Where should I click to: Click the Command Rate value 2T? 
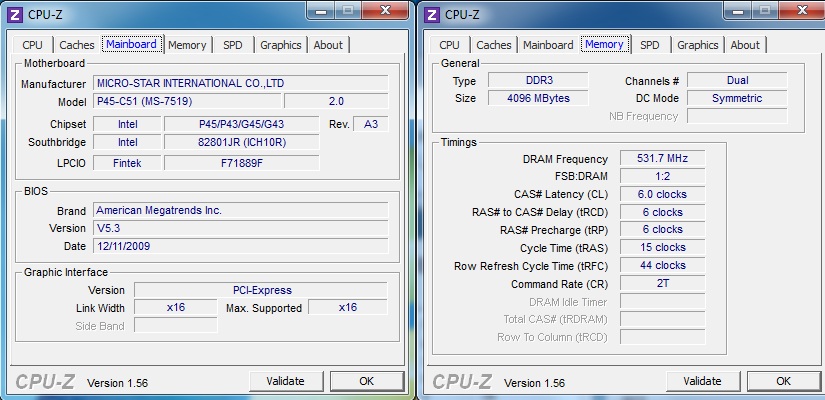pyautogui.click(x=662, y=283)
